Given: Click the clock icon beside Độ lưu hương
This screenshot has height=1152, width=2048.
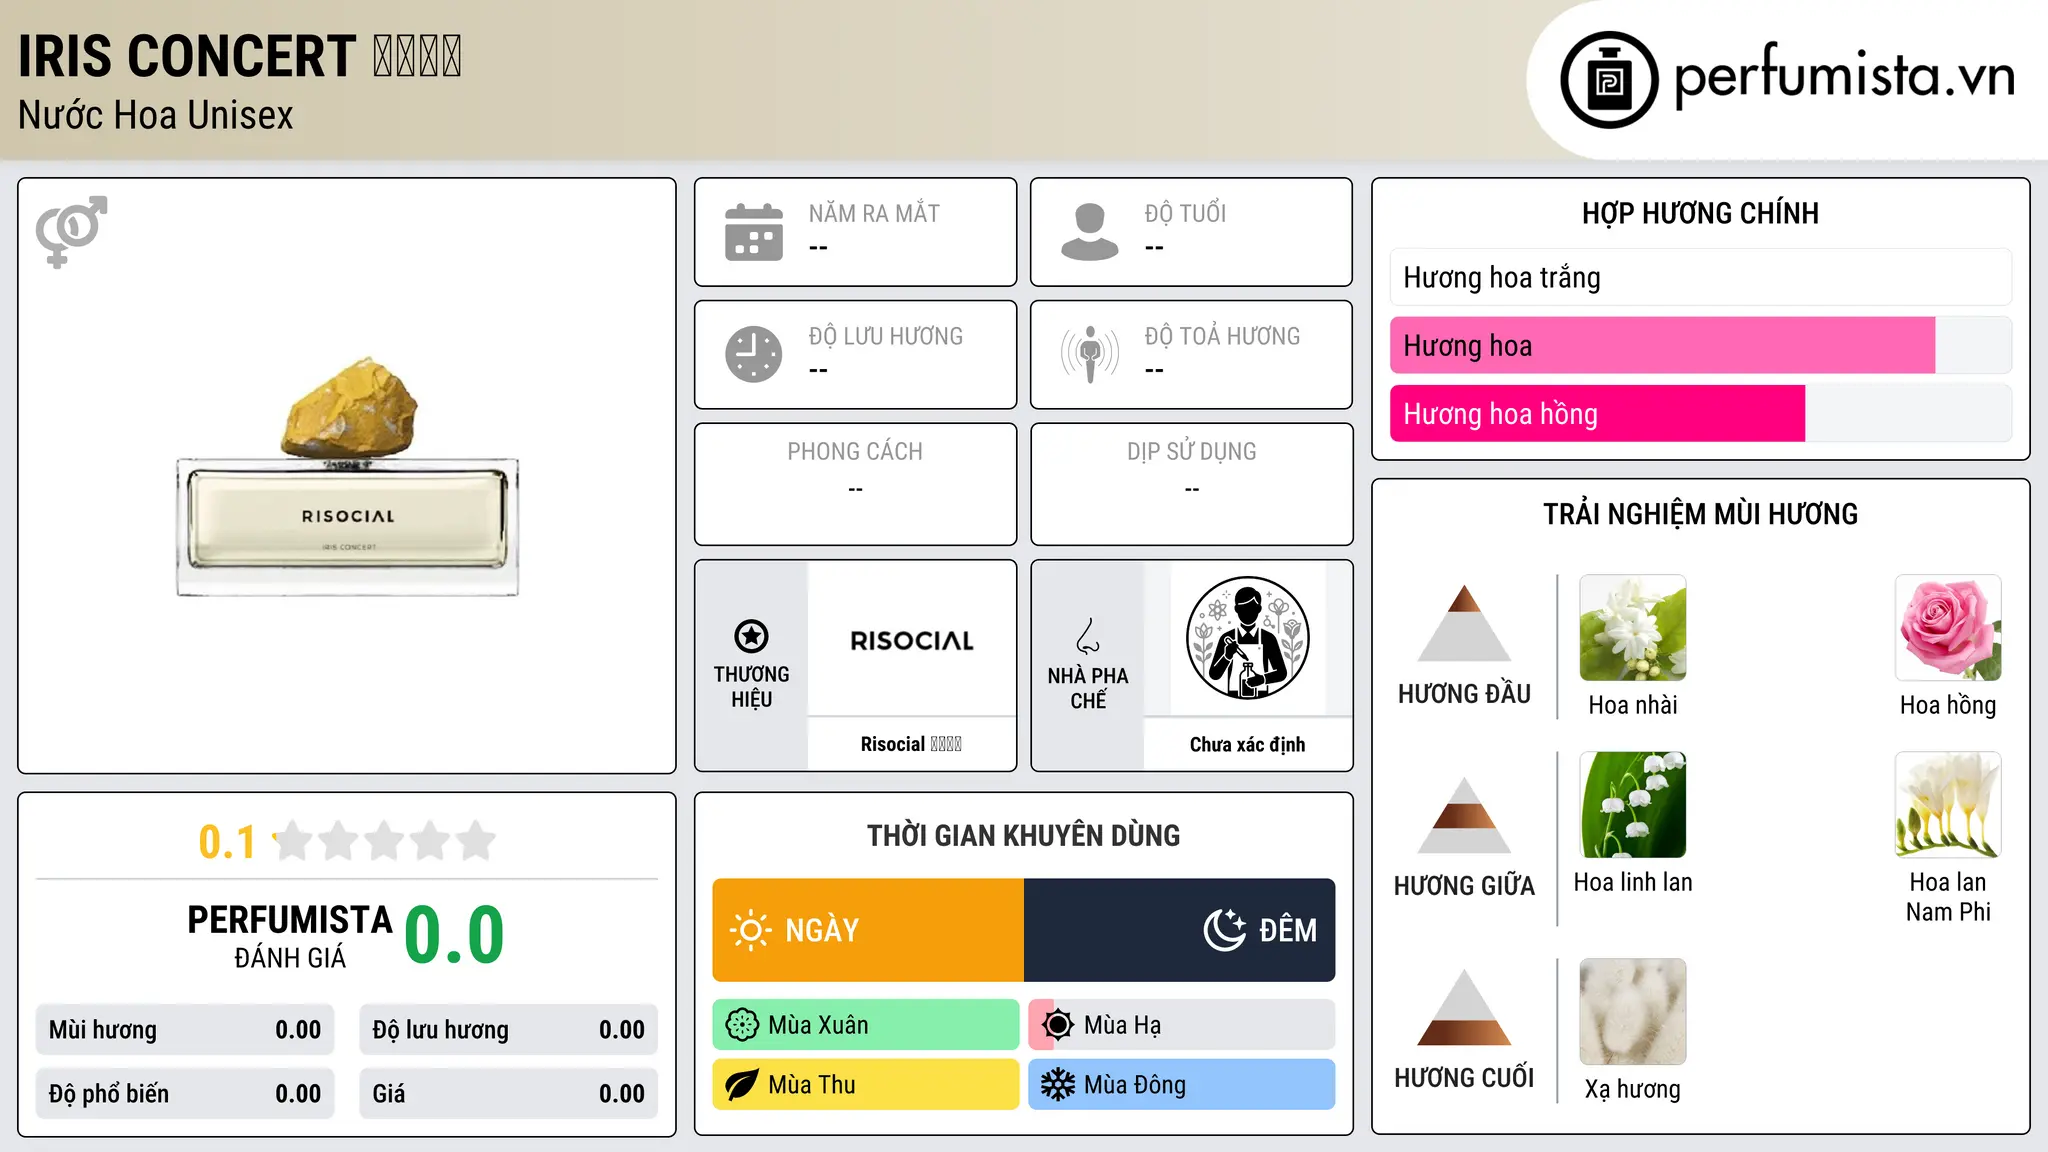Looking at the screenshot, I should (x=754, y=354).
